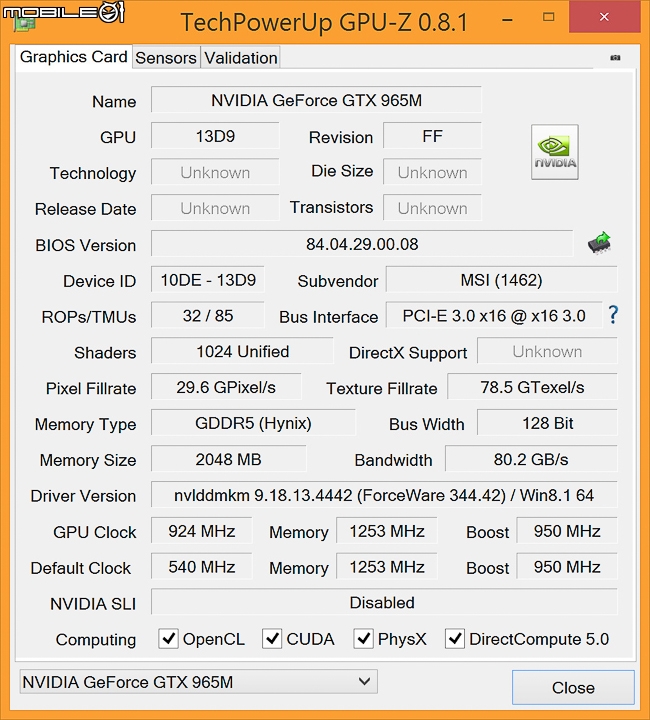The width and height of the screenshot is (650, 720).
Task: Click the Driver Version label
Action: pos(83,496)
